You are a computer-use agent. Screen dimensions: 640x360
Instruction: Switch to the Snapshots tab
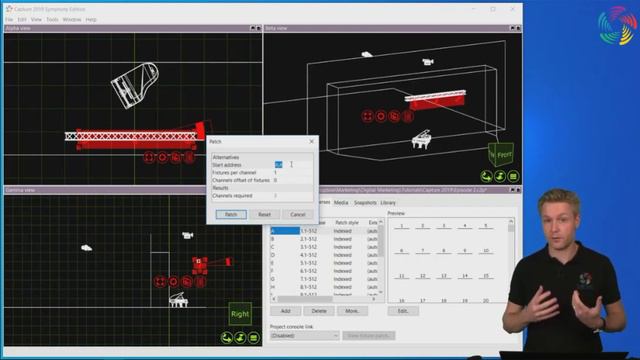click(365, 202)
